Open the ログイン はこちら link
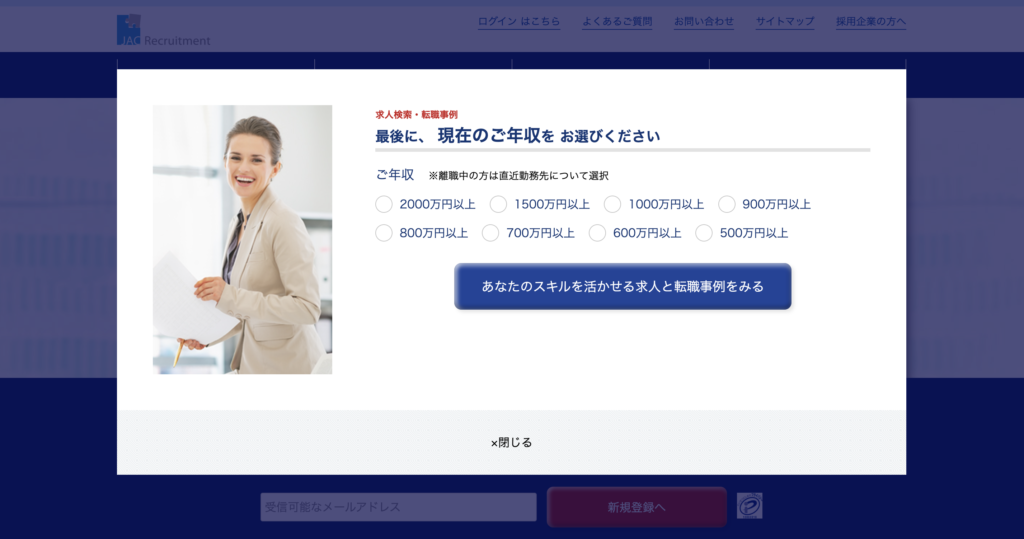This screenshot has width=1024, height=539. pos(518,21)
